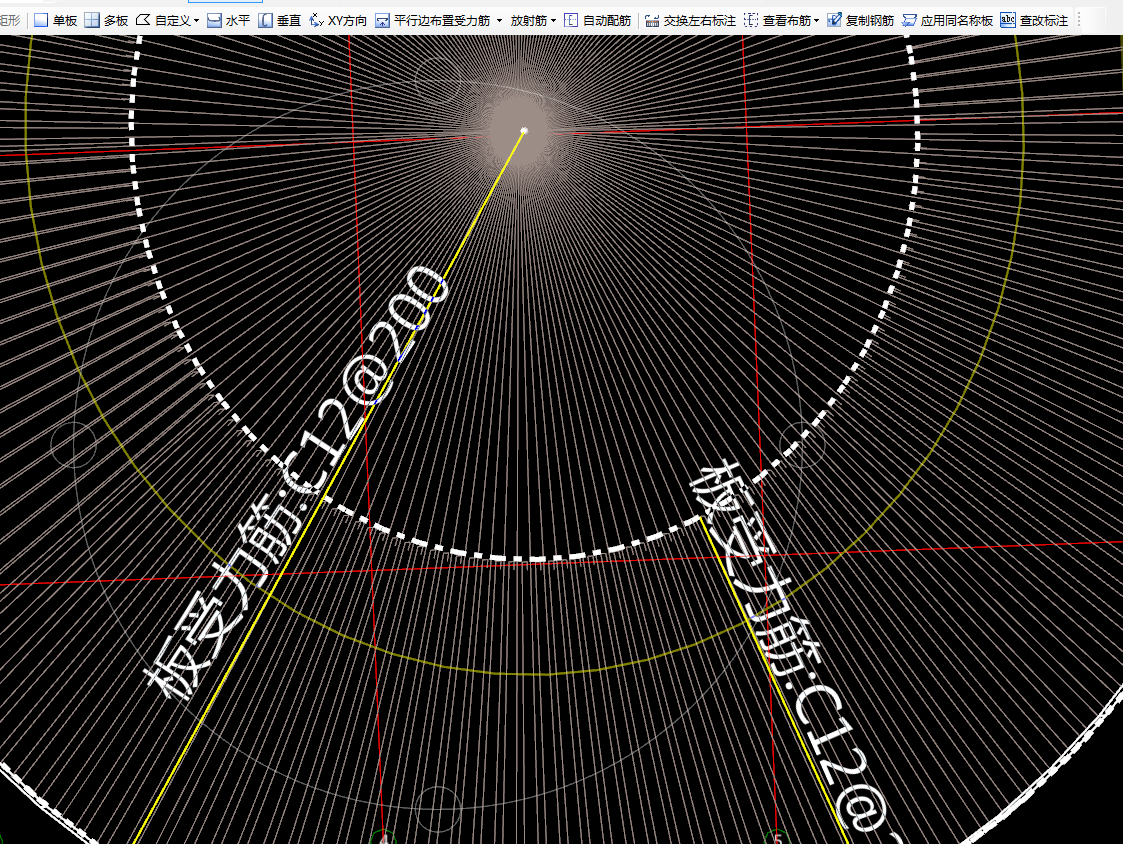The height and width of the screenshot is (844, 1123).
Task: Activate the 水平 horizontal rebar tool
Action: point(228,21)
